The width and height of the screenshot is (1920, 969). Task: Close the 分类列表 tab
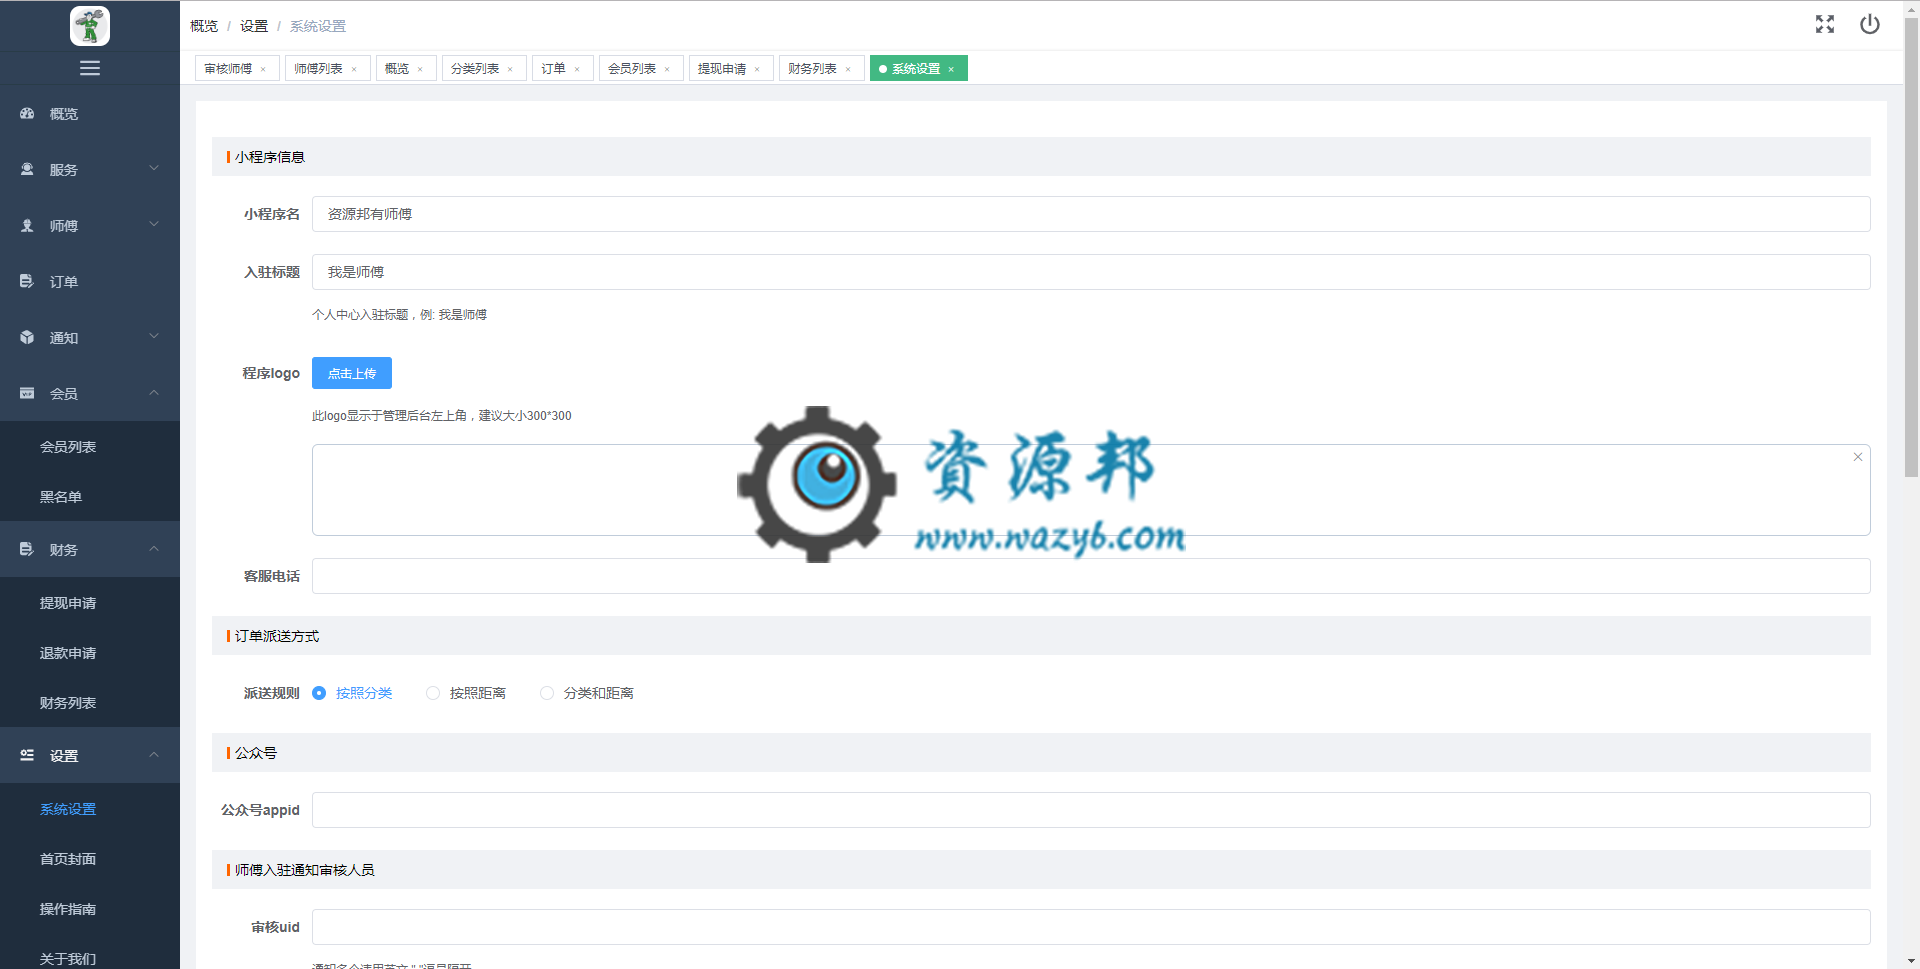[510, 69]
